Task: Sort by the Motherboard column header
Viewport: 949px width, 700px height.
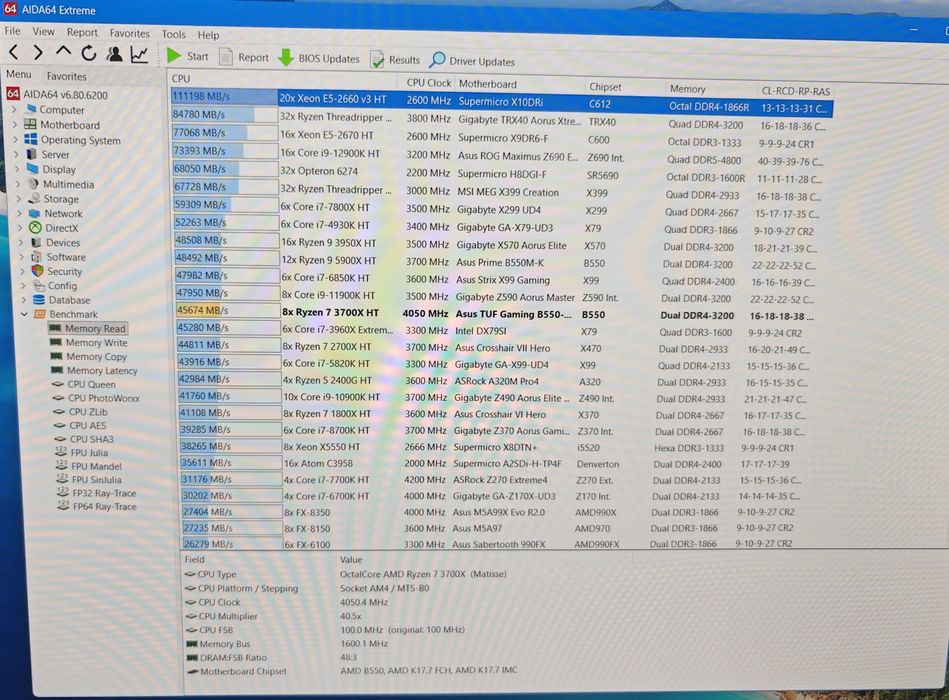Action: tap(488, 84)
